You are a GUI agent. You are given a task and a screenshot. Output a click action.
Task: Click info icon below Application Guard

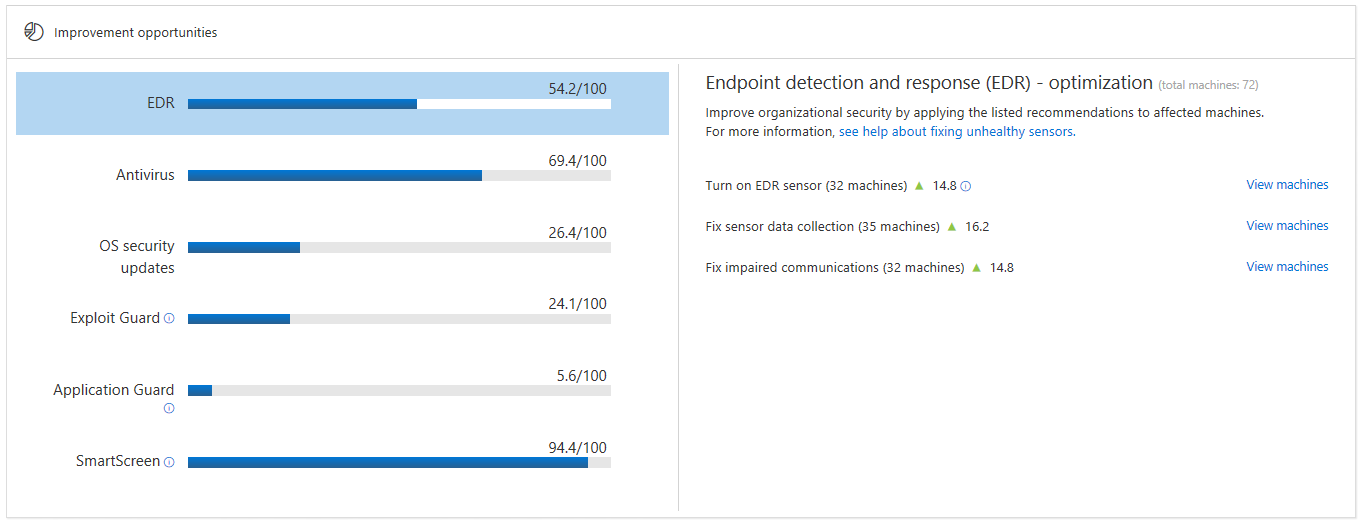click(169, 408)
